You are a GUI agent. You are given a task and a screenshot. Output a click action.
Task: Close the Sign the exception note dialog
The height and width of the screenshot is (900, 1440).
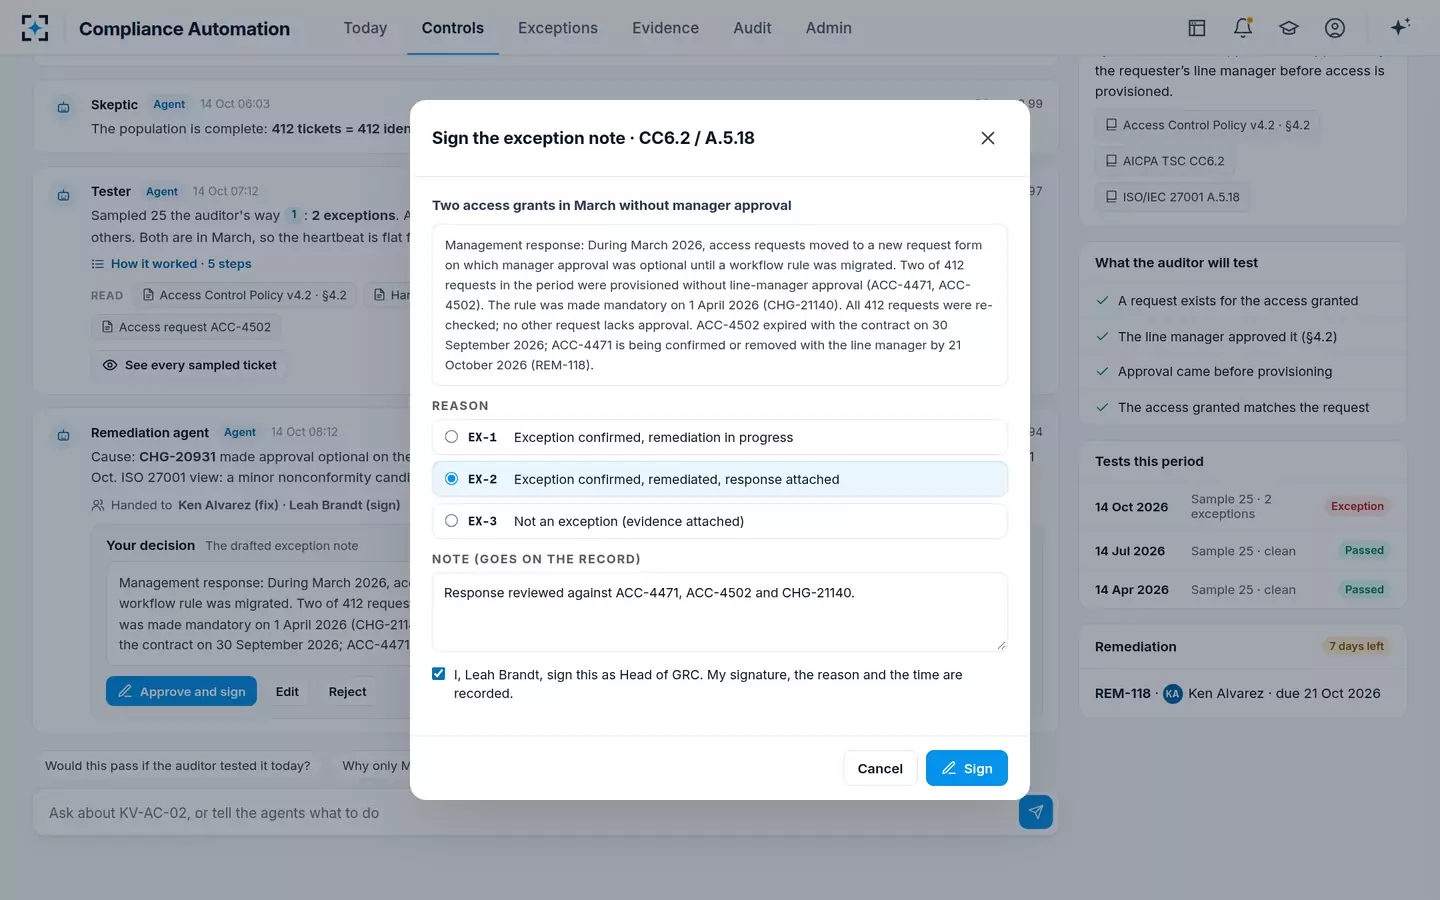point(988,138)
